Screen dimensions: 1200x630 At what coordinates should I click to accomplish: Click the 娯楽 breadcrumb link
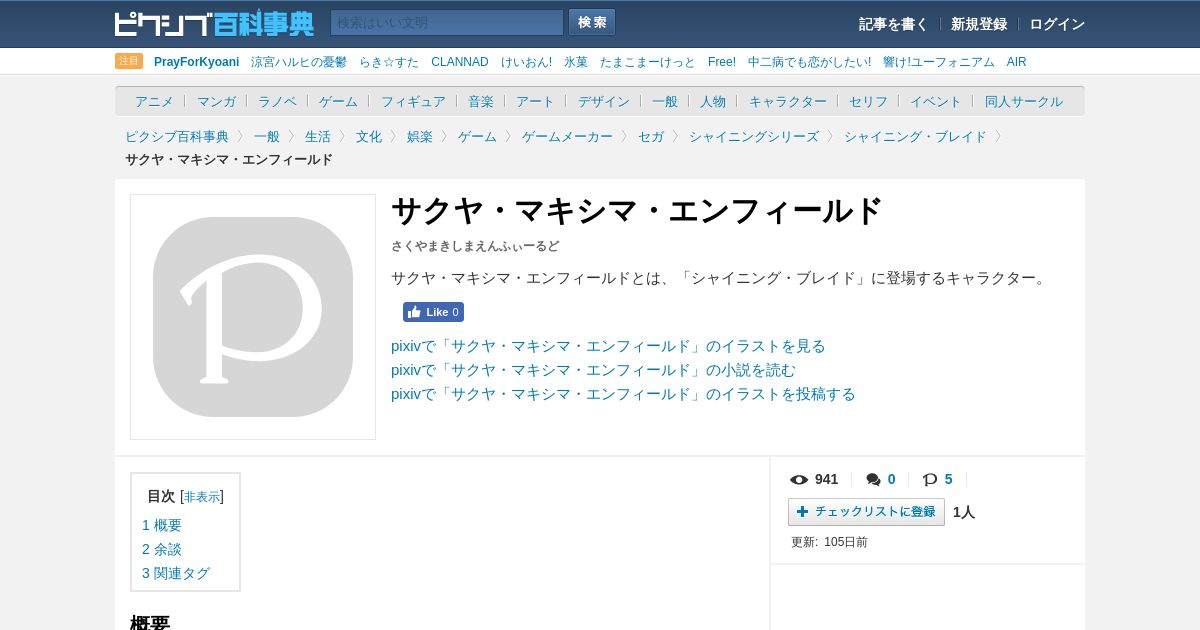click(x=420, y=136)
